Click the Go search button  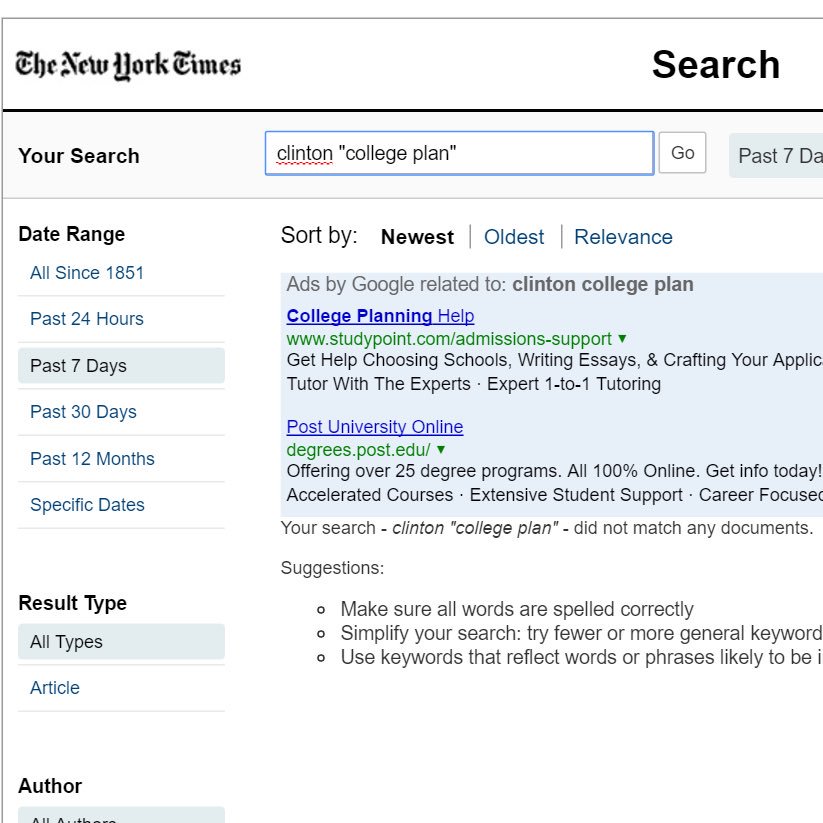tap(682, 153)
